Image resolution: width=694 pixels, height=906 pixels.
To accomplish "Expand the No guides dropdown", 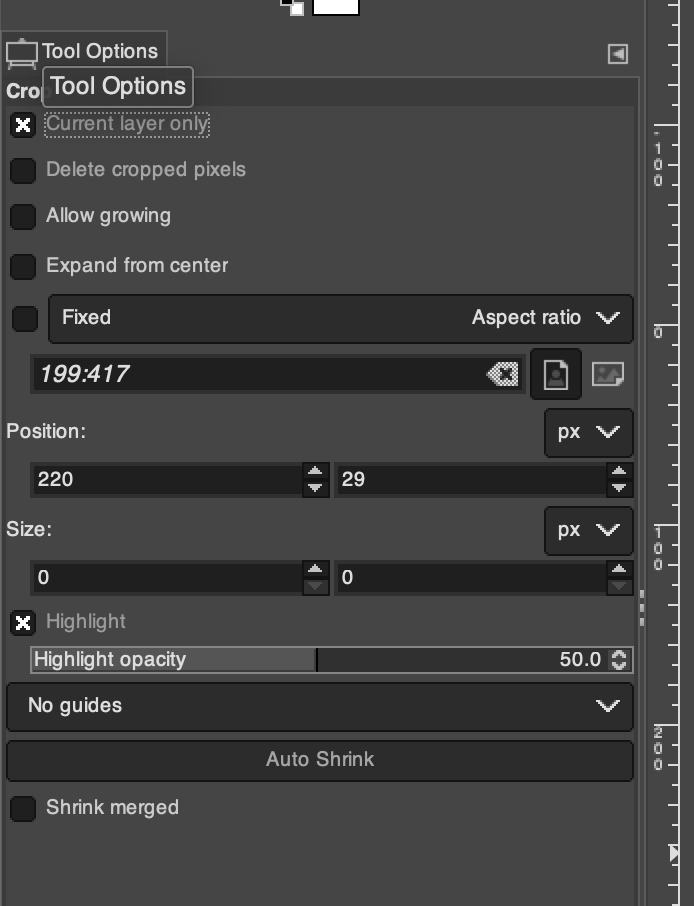I will 320,706.
